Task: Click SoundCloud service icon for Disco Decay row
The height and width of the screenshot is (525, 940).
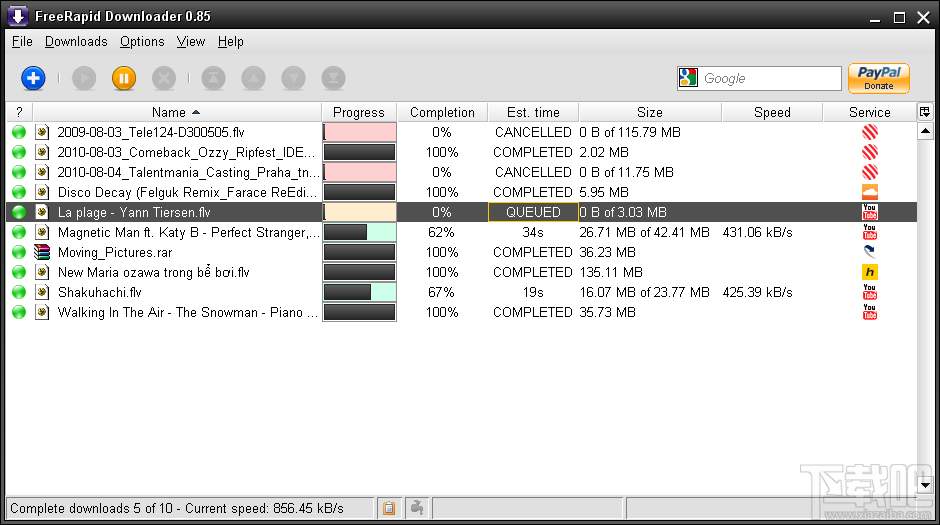Action: [x=869, y=192]
